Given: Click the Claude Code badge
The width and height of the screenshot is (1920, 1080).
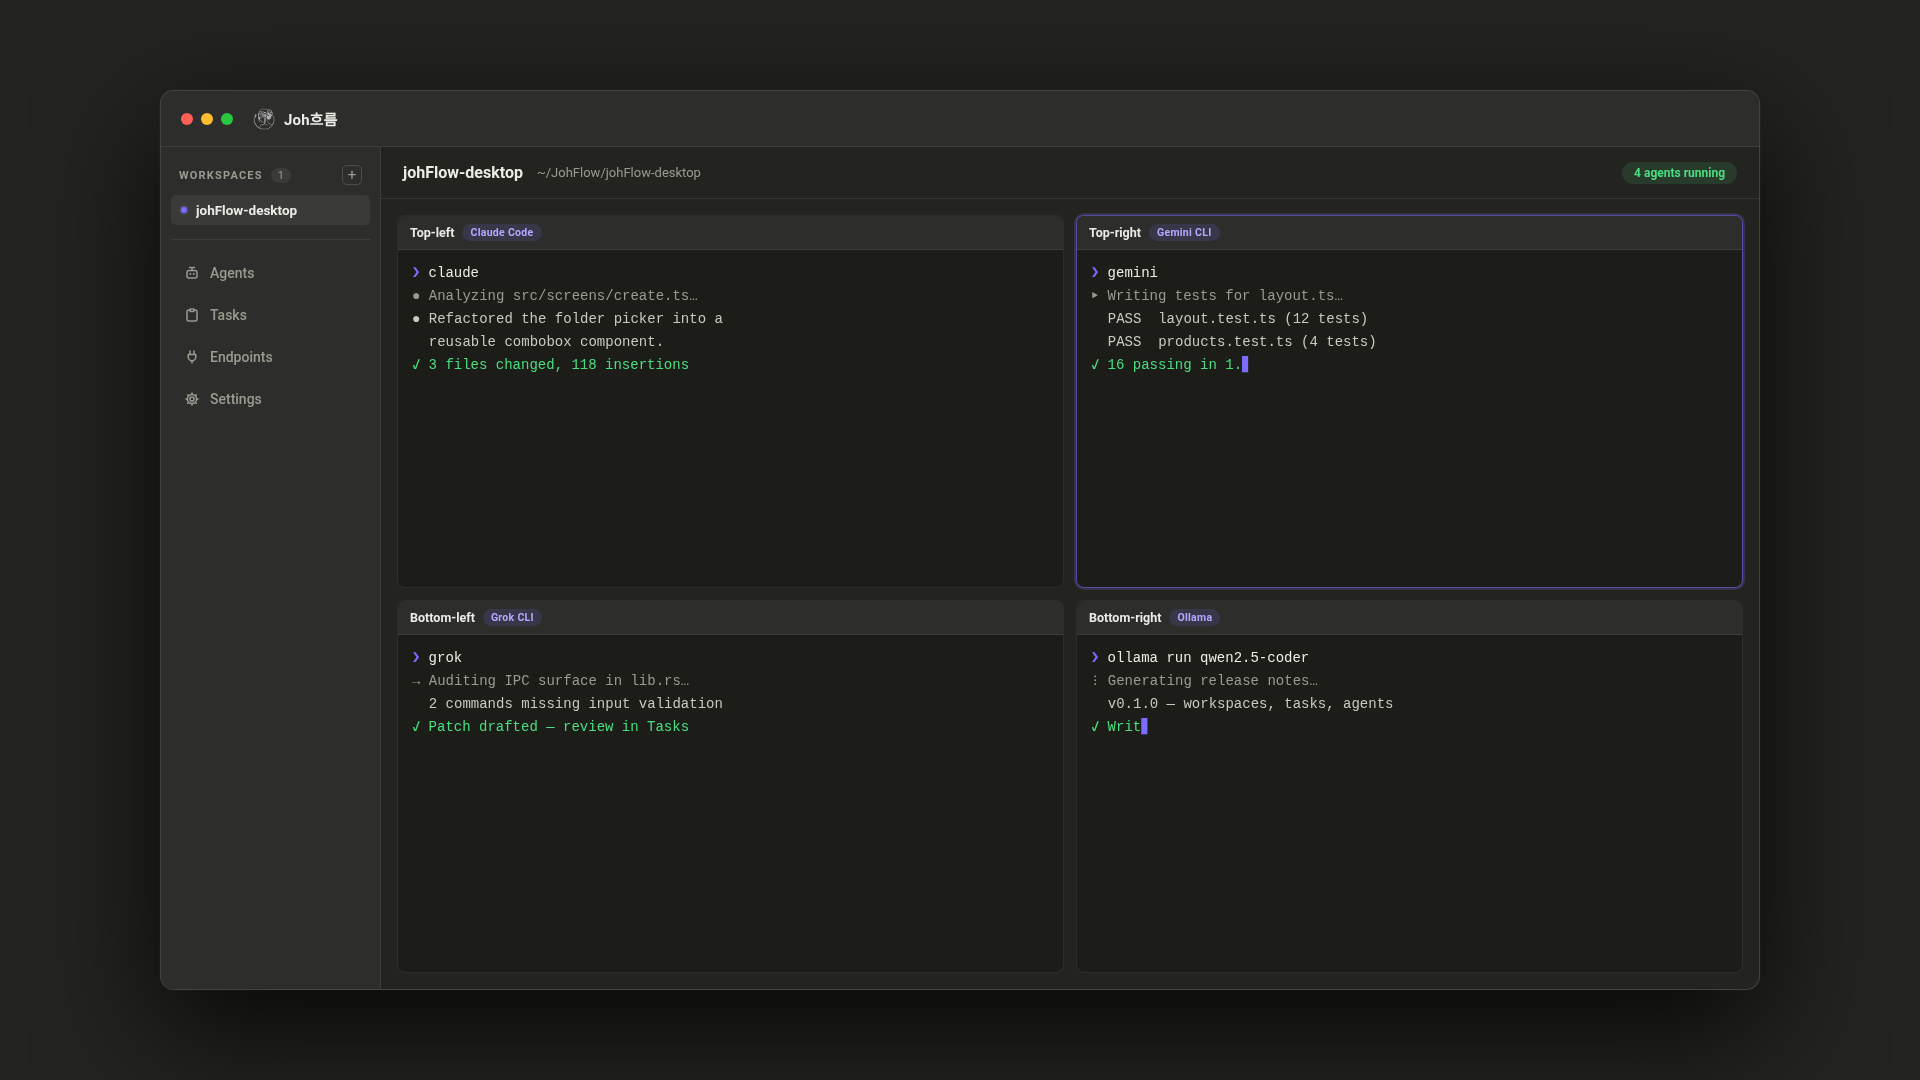Looking at the screenshot, I should point(501,232).
